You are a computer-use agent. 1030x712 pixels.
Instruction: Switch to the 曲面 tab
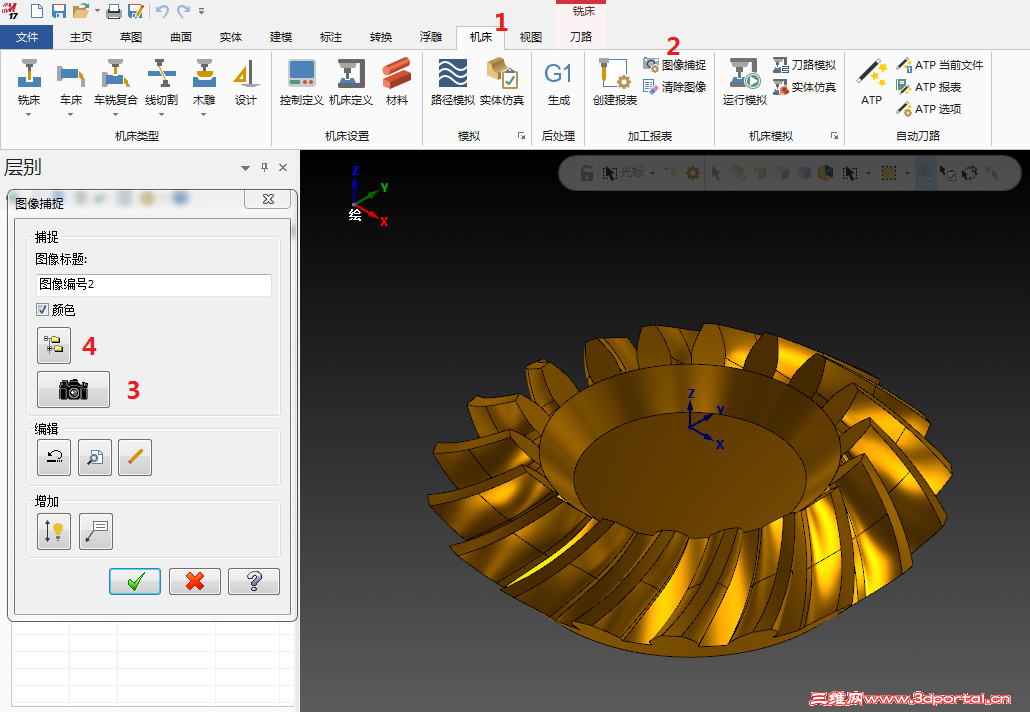(x=181, y=37)
